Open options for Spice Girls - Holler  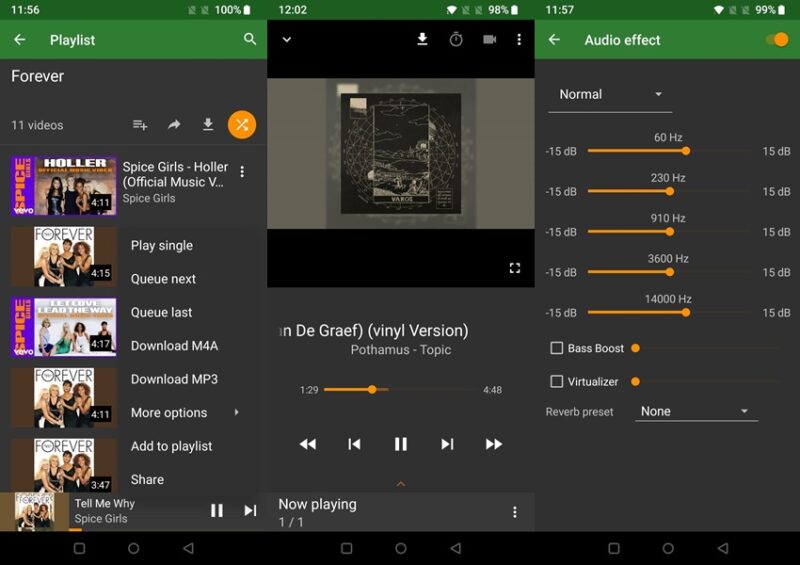(242, 172)
